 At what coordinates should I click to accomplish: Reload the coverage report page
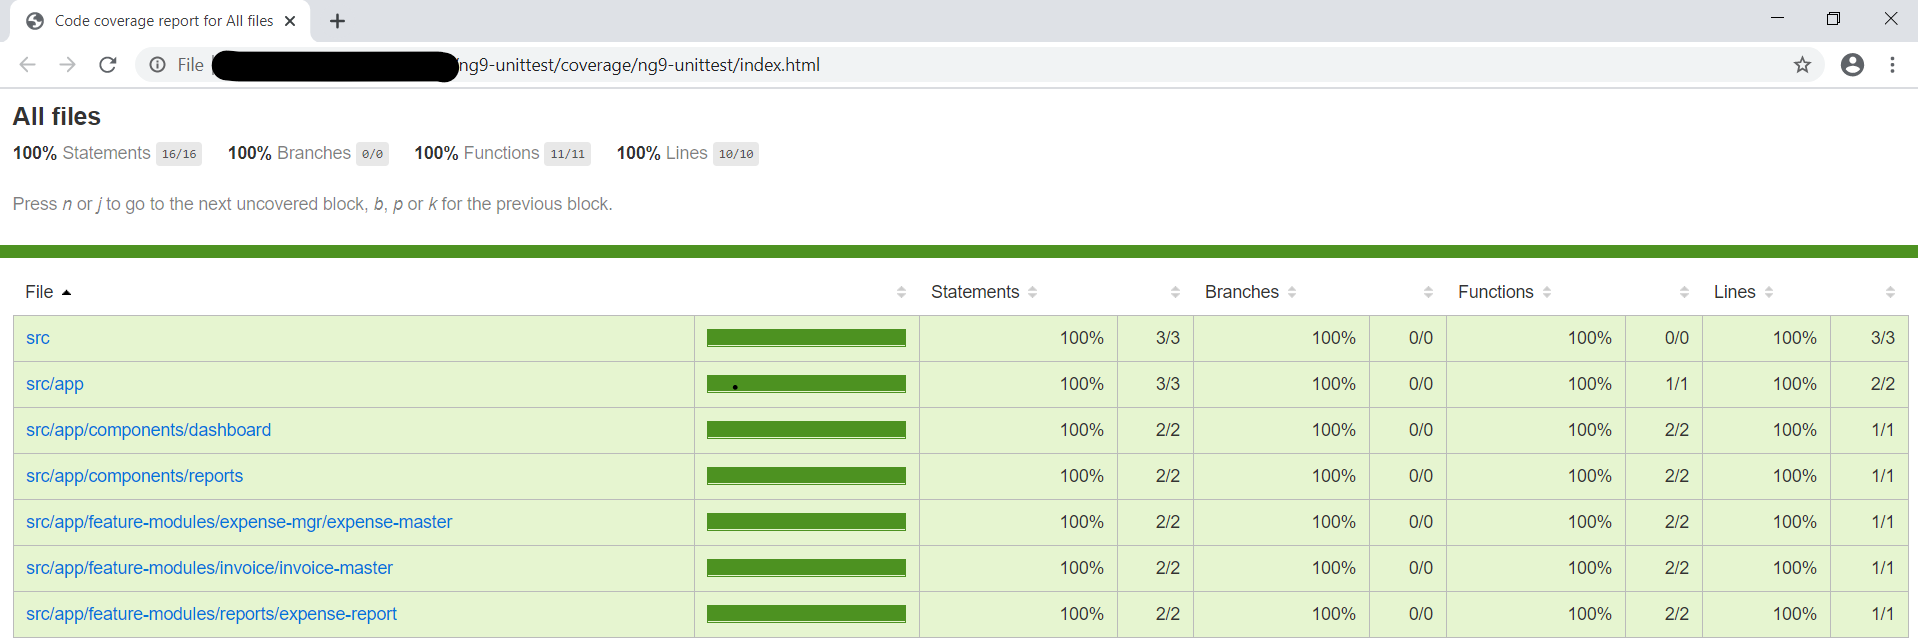(108, 65)
